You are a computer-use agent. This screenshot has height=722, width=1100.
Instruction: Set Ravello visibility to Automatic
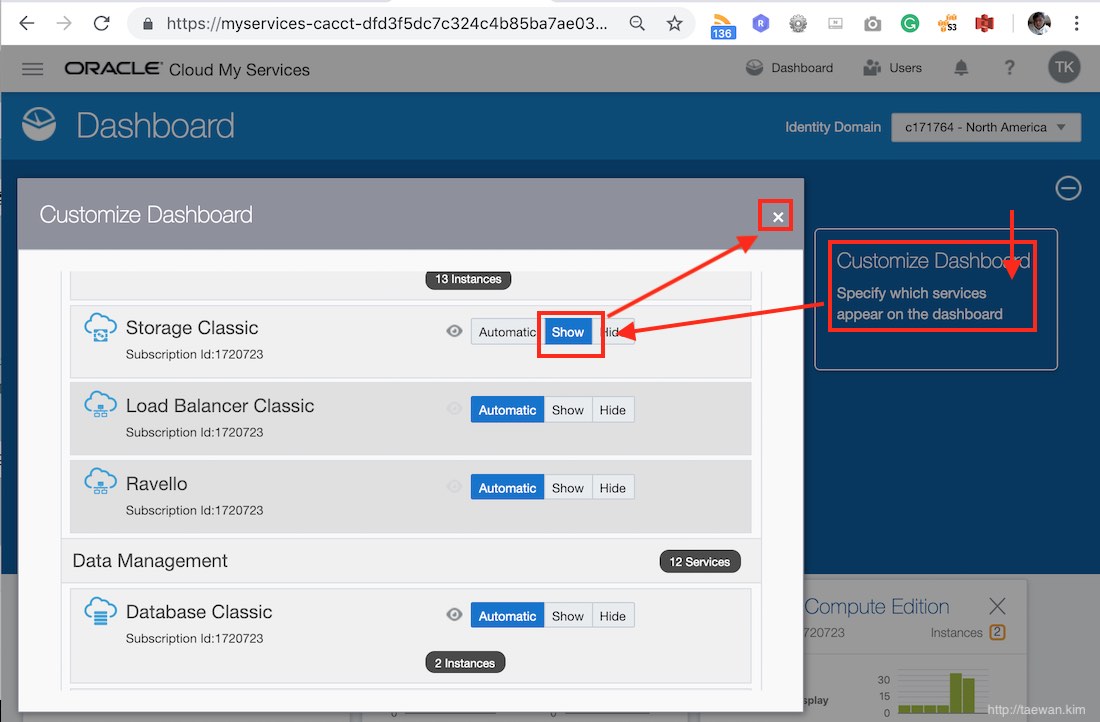point(507,488)
